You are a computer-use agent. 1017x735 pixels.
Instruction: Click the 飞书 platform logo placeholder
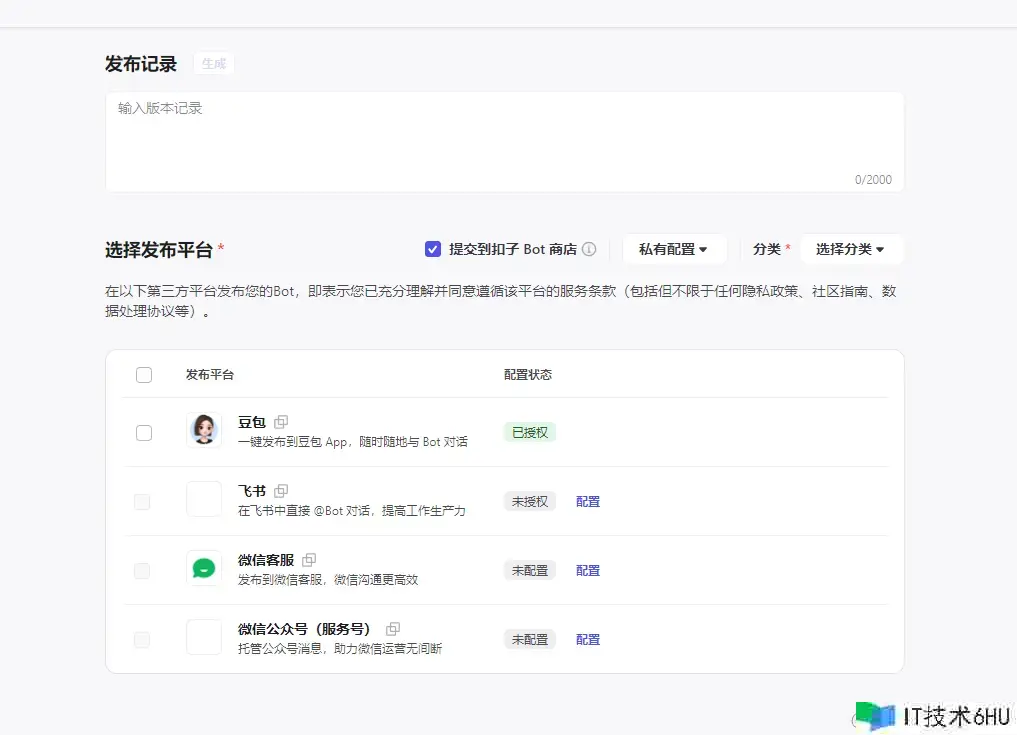(x=204, y=499)
